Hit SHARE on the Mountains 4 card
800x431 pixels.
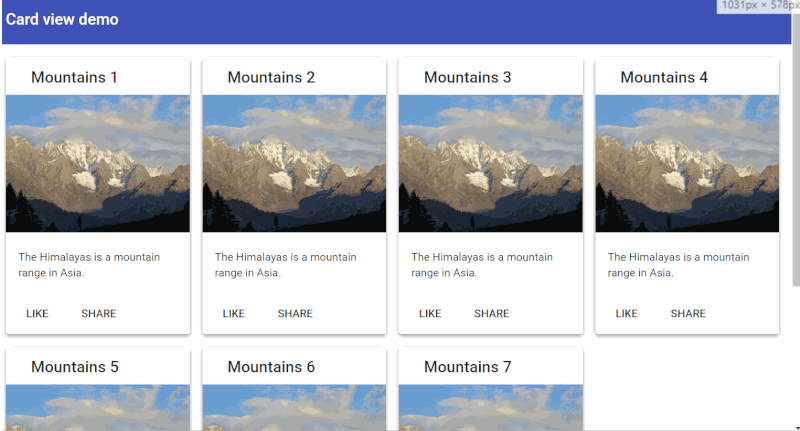tap(688, 313)
